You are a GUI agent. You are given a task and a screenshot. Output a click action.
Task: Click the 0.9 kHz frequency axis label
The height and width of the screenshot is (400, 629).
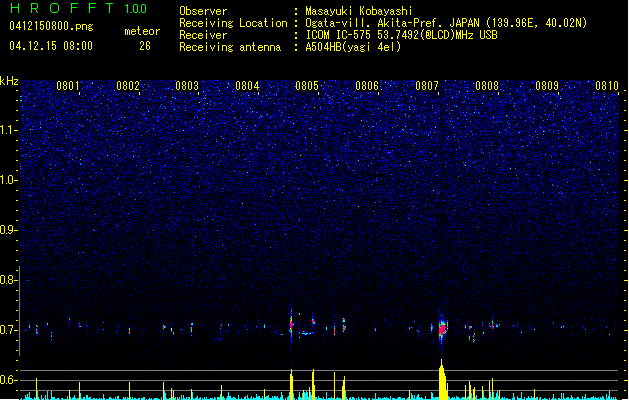click(x=9, y=230)
